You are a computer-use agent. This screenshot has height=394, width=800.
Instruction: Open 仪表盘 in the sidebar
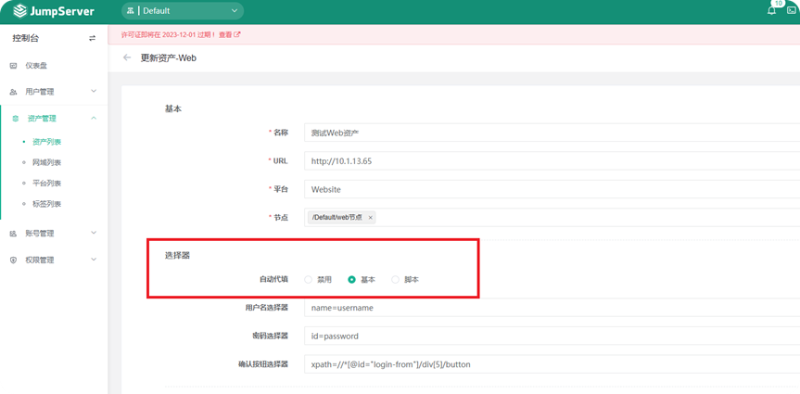37,66
